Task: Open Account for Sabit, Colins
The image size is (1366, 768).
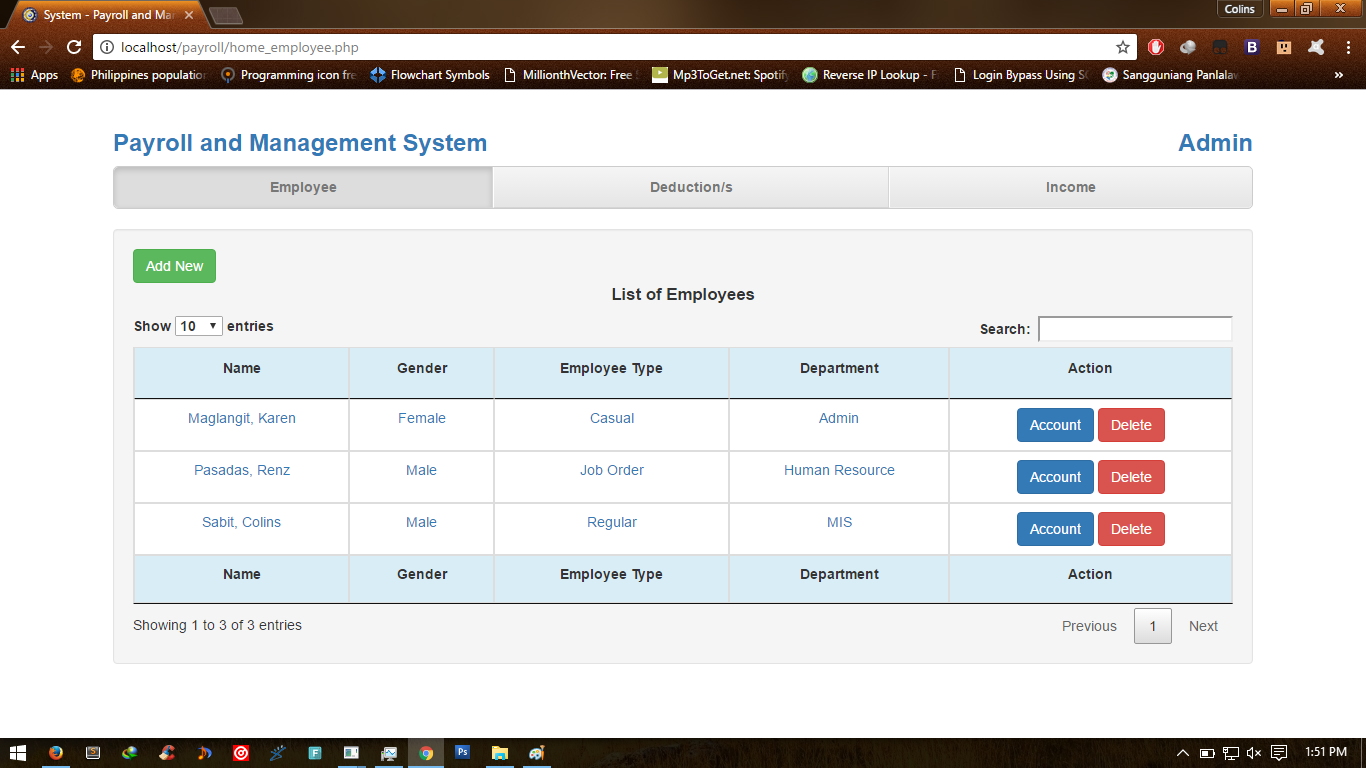Action: click(1055, 528)
